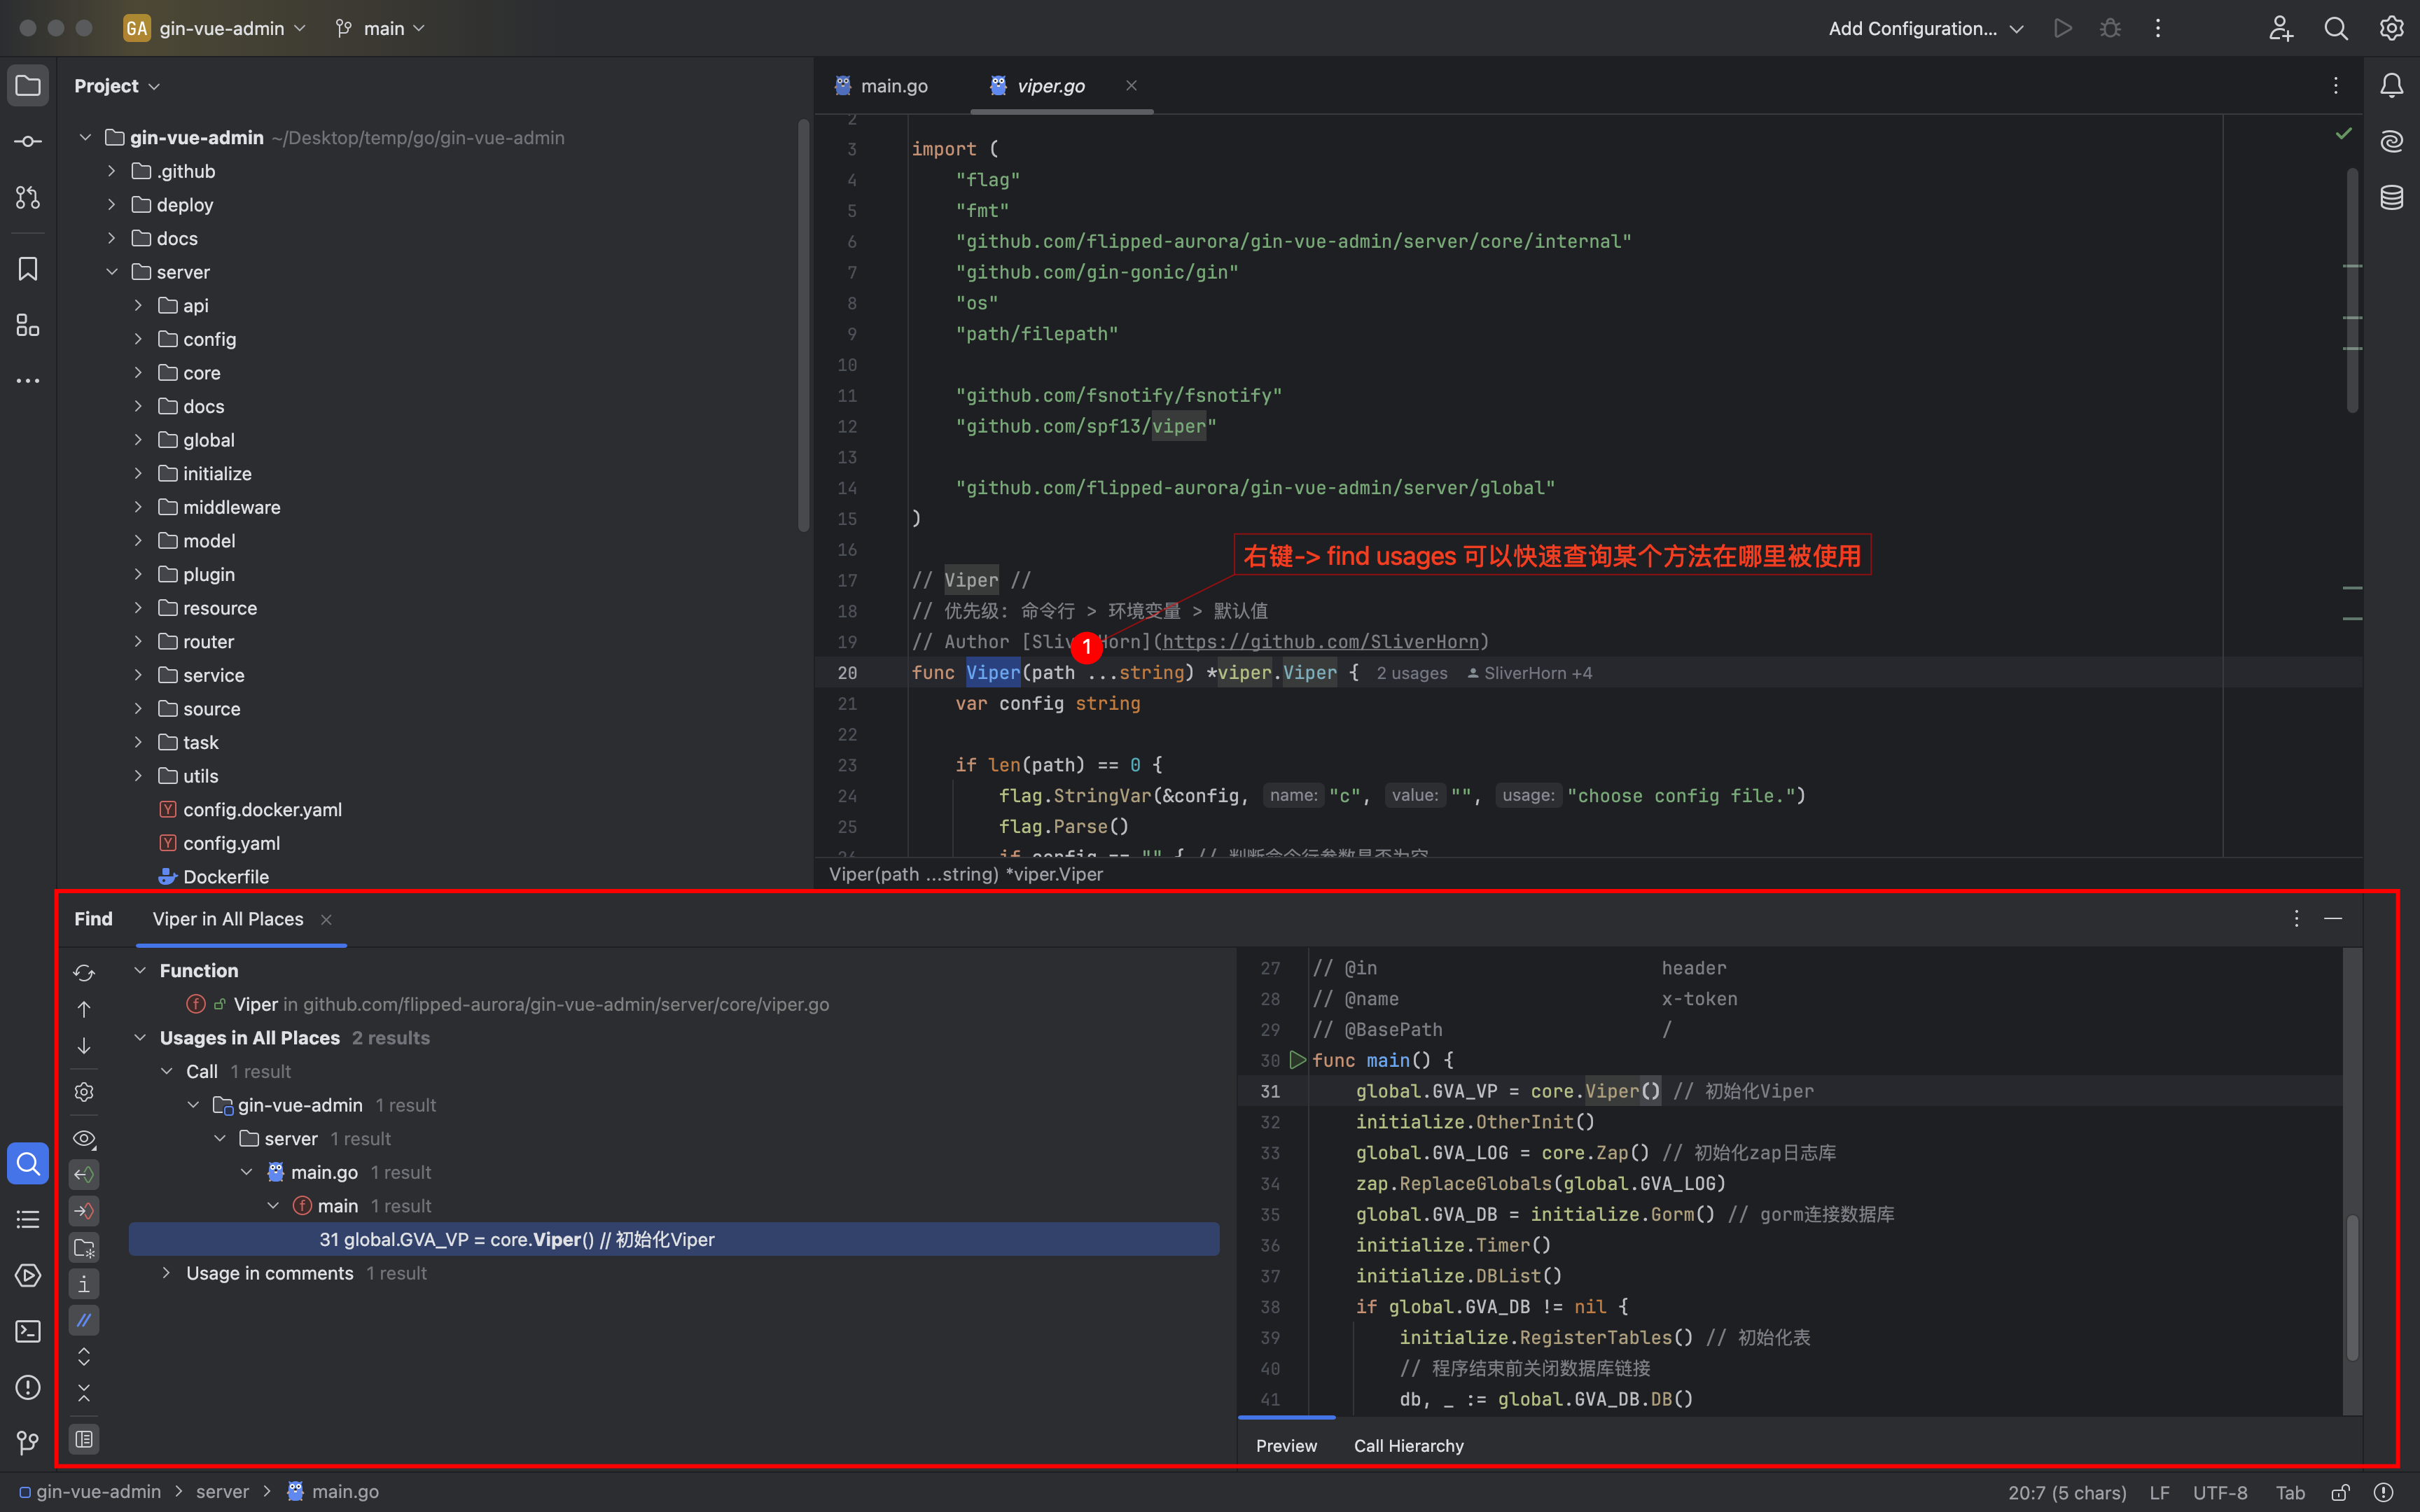Open main branch dropdown
The image size is (2420, 1512).
pos(381,28)
